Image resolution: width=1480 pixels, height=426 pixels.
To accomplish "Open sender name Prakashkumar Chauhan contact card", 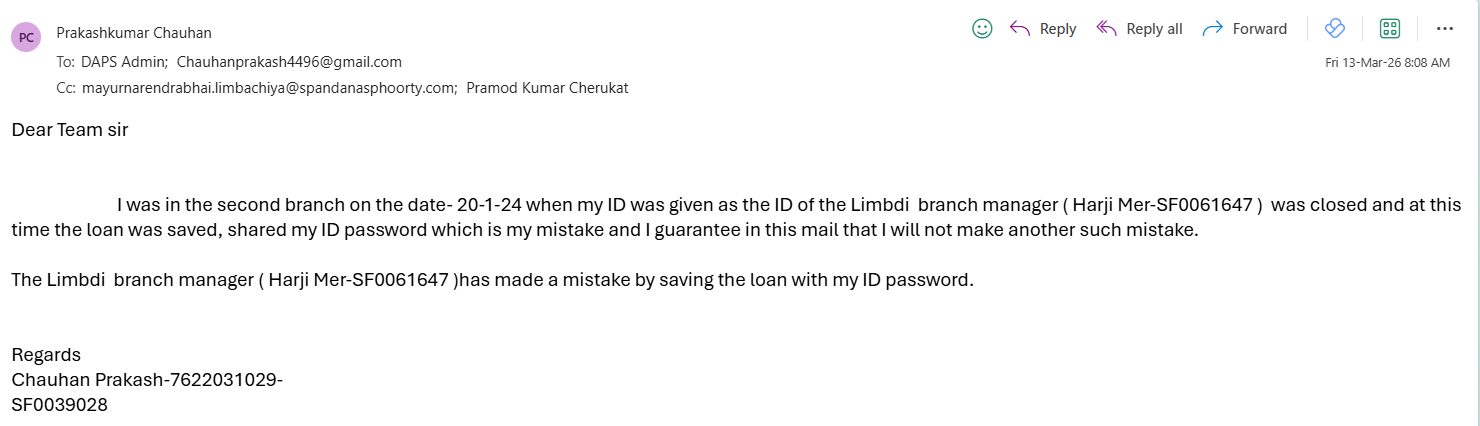I will pos(134,32).
